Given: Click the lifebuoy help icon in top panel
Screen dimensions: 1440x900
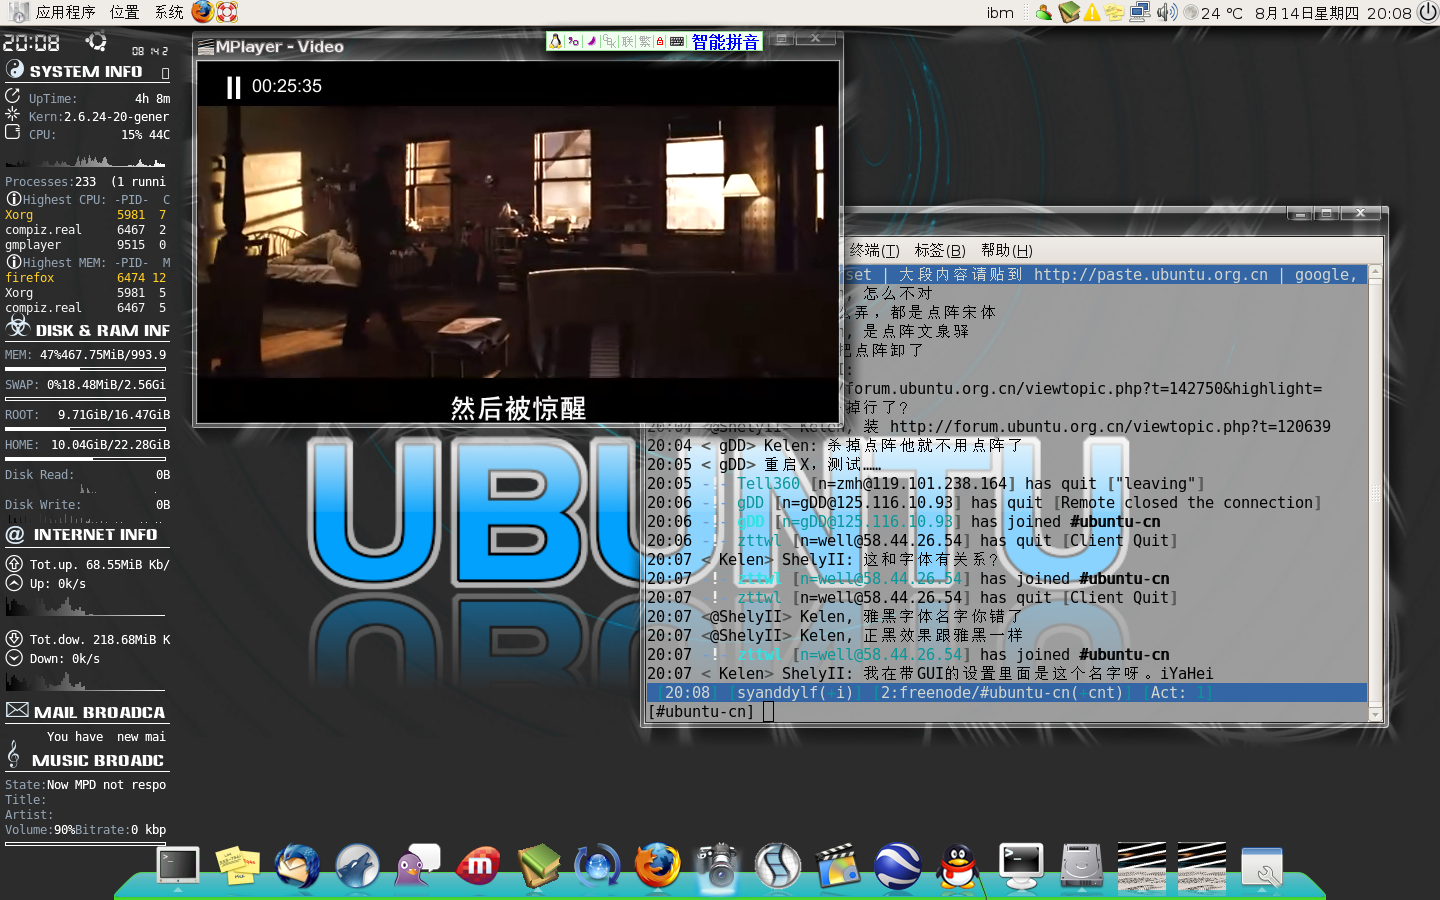Looking at the screenshot, I should click(227, 12).
